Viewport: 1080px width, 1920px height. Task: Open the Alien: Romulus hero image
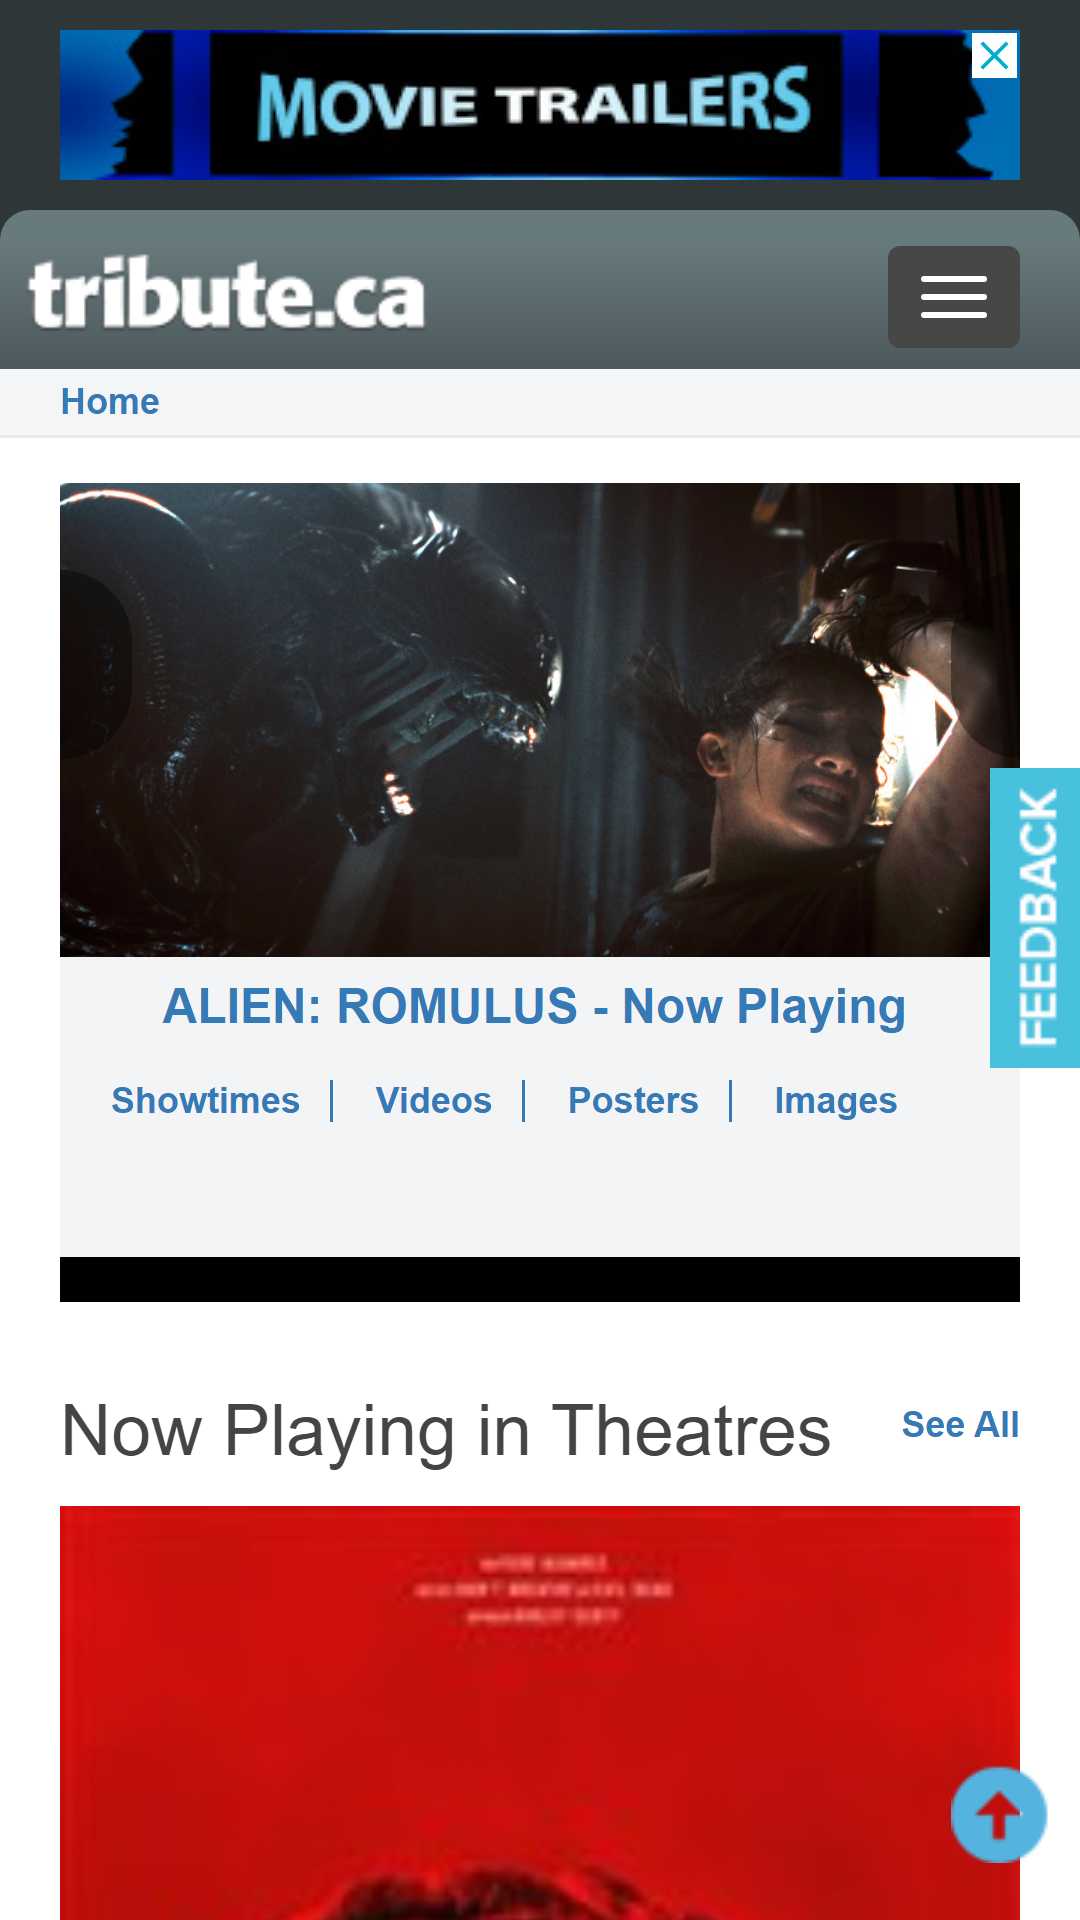[x=540, y=720]
